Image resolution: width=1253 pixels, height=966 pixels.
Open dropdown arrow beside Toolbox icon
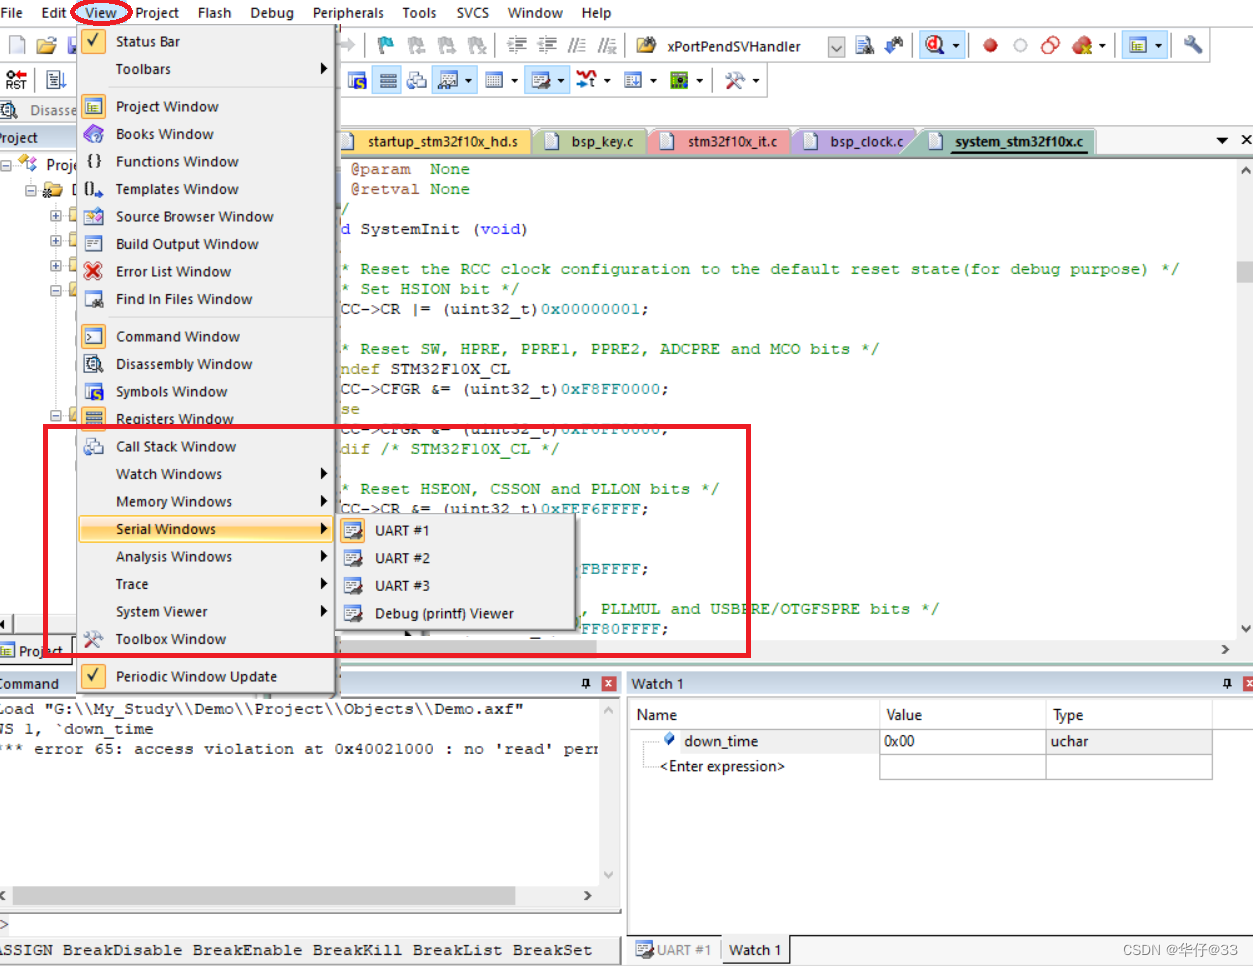coord(756,80)
